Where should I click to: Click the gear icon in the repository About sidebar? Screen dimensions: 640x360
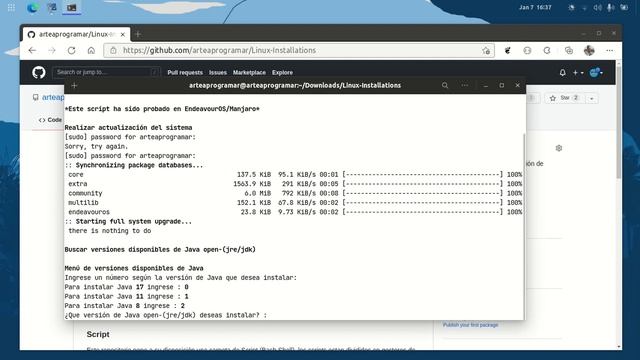click(559, 148)
